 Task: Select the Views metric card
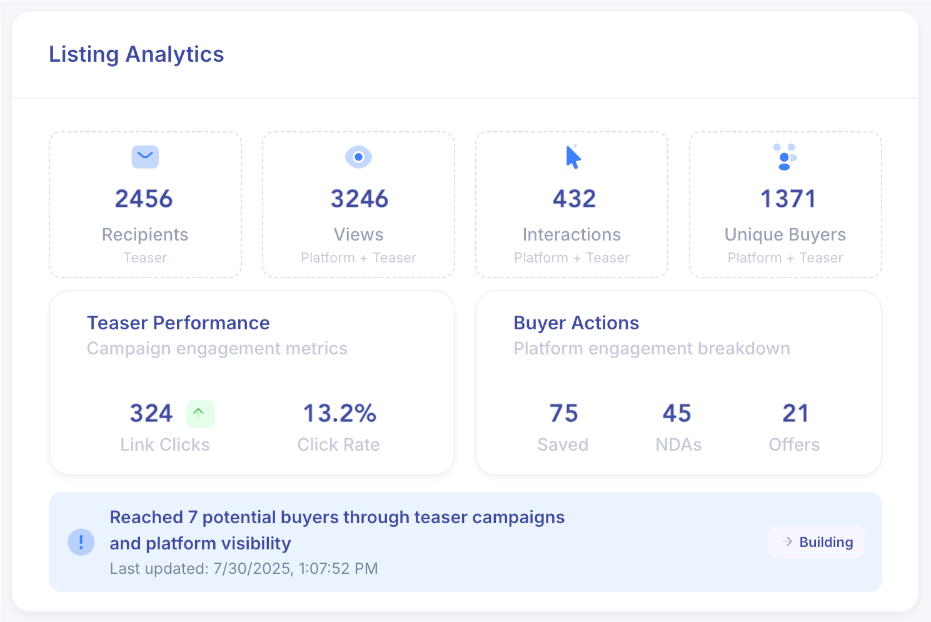click(358, 204)
